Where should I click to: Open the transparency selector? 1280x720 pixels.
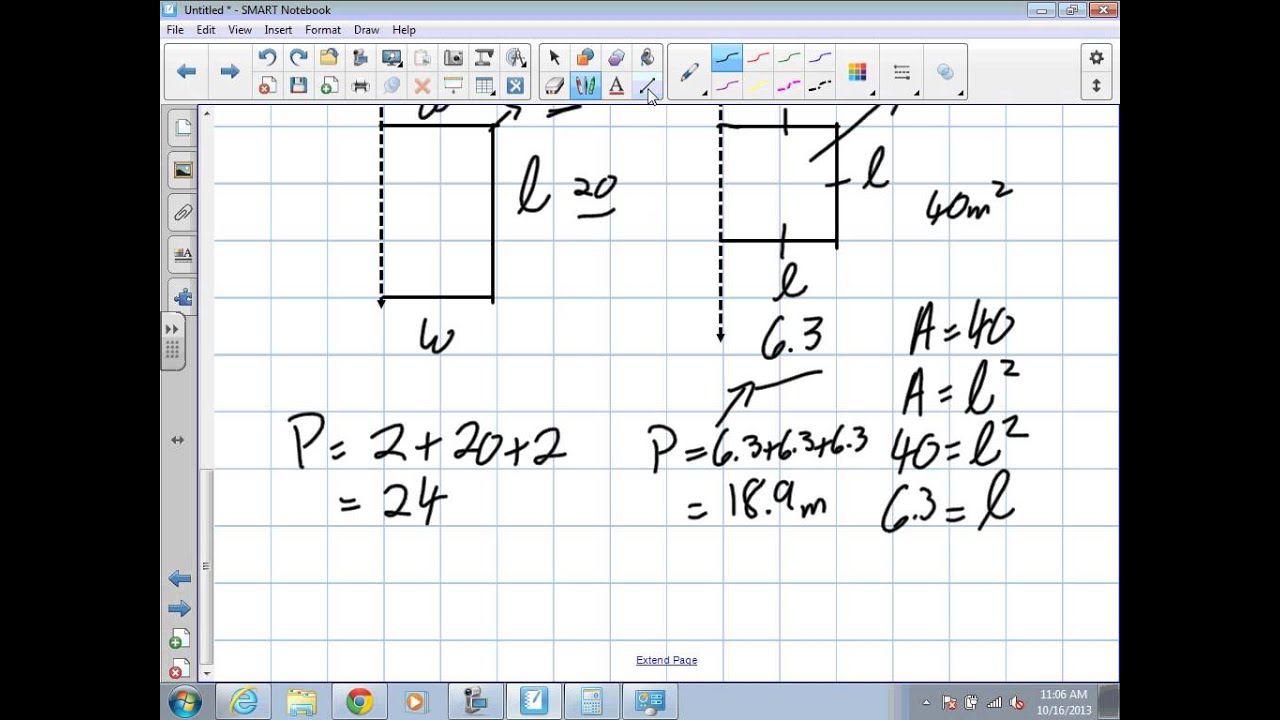tap(946, 72)
